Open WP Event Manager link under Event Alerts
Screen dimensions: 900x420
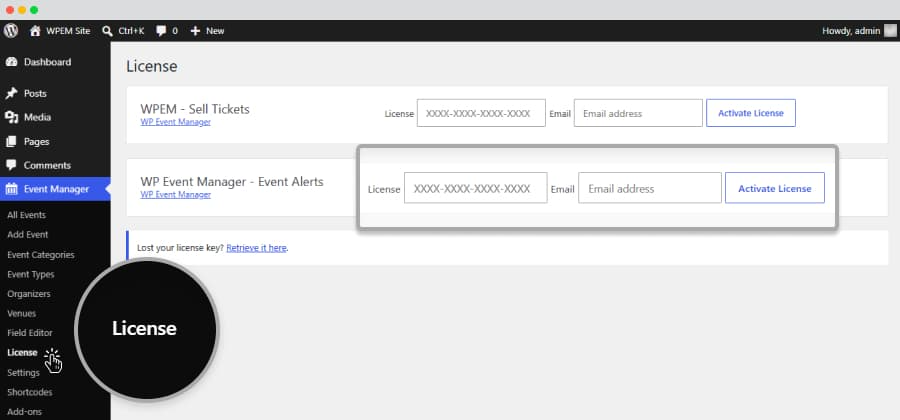point(176,195)
